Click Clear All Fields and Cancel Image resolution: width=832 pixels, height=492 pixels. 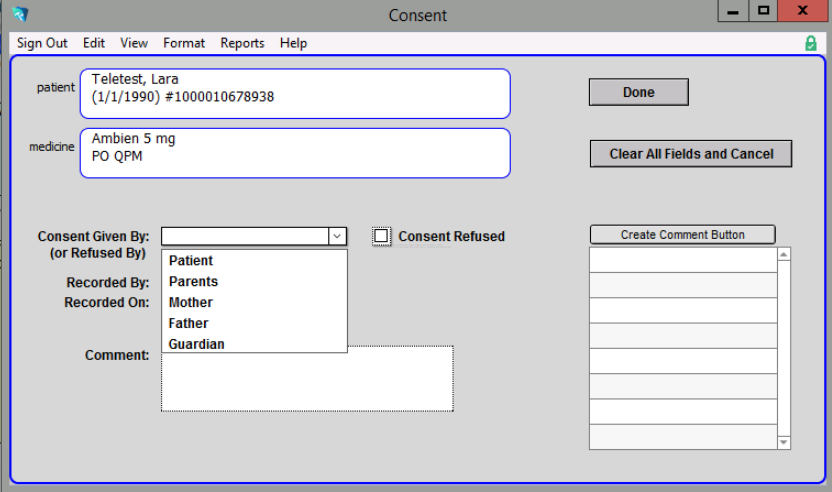pyautogui.click(x=691, y=154)
